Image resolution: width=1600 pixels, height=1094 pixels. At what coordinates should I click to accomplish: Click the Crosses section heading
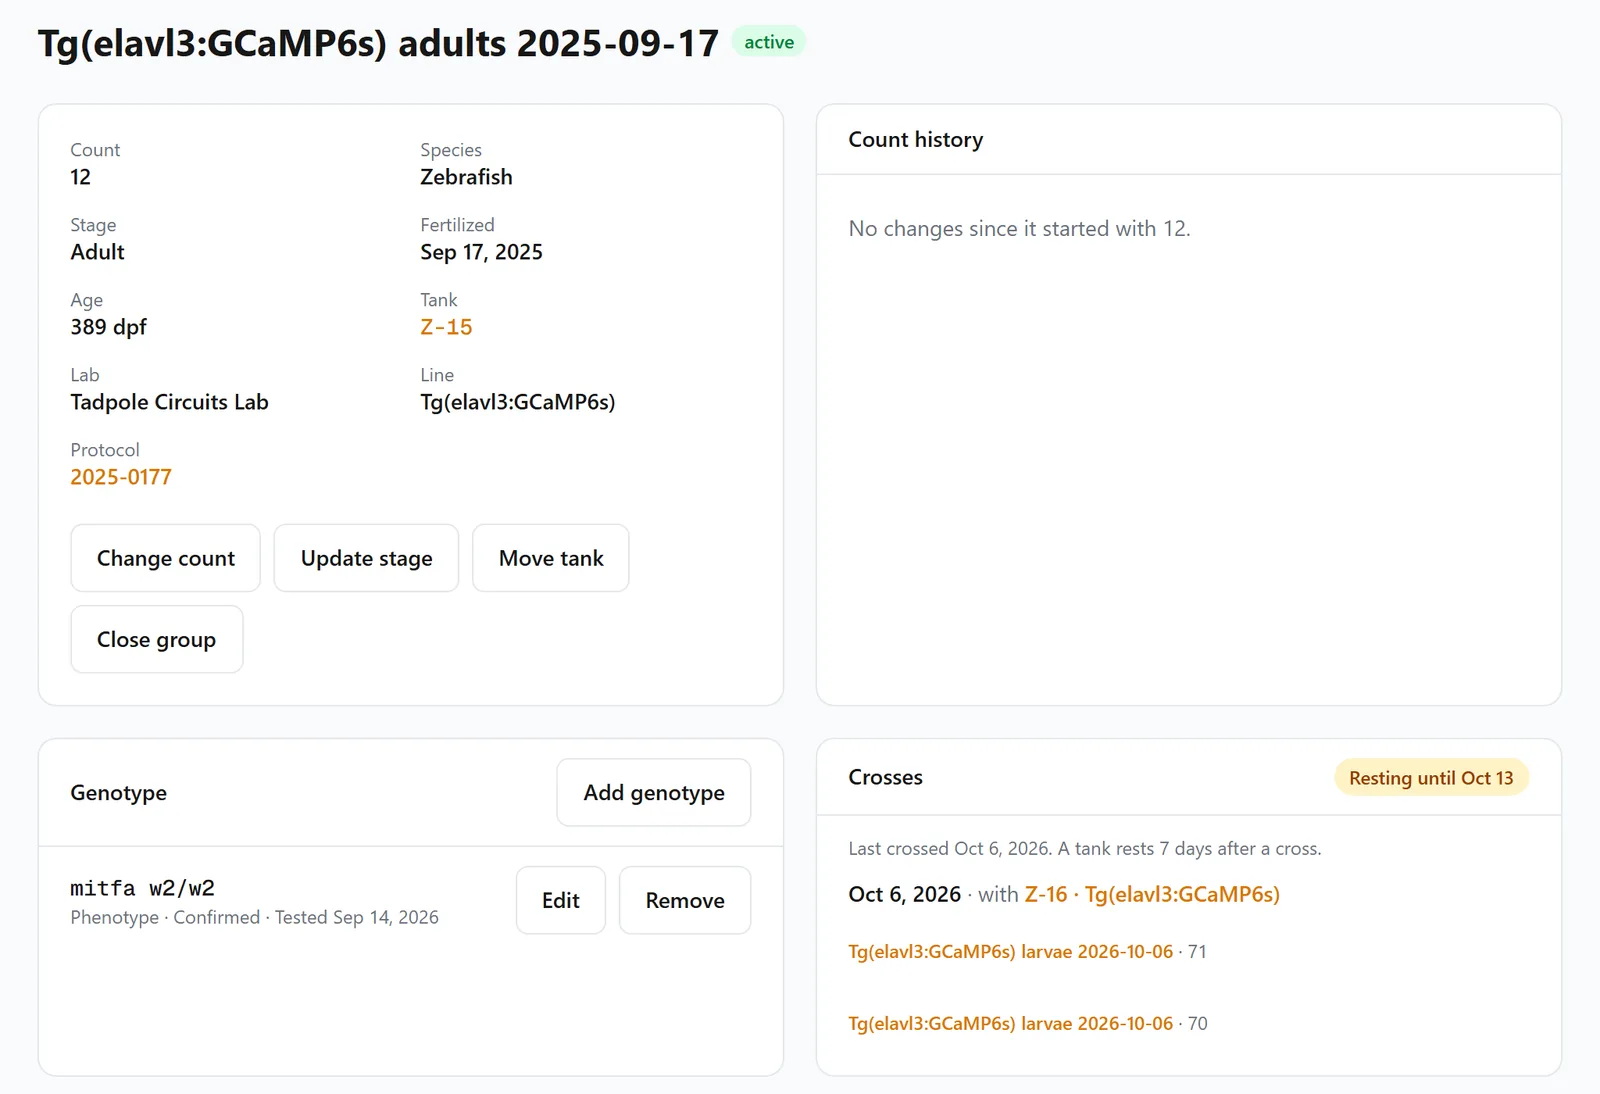(885, 778)
